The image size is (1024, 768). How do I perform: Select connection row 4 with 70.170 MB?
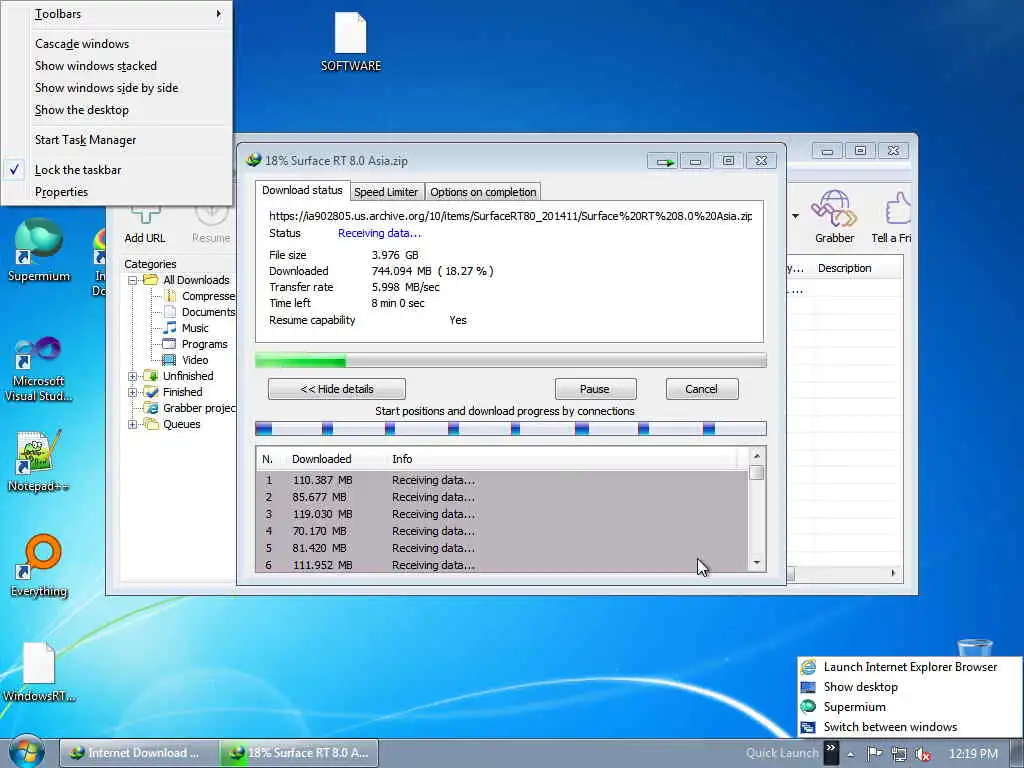click(x=503, y=531)
